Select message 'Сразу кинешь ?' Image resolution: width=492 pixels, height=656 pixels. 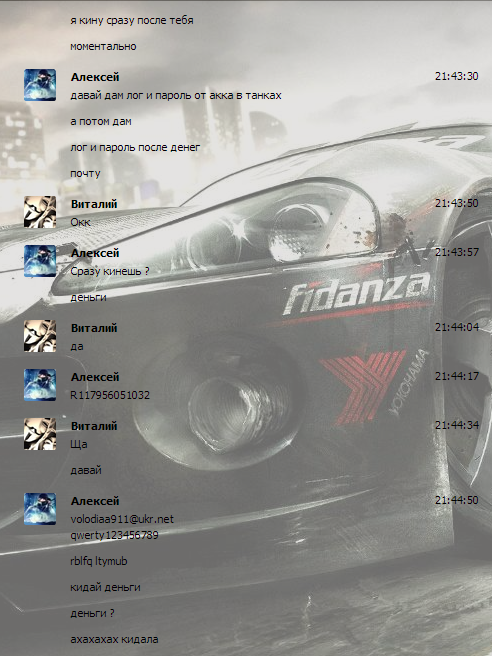tap(110, 272)
